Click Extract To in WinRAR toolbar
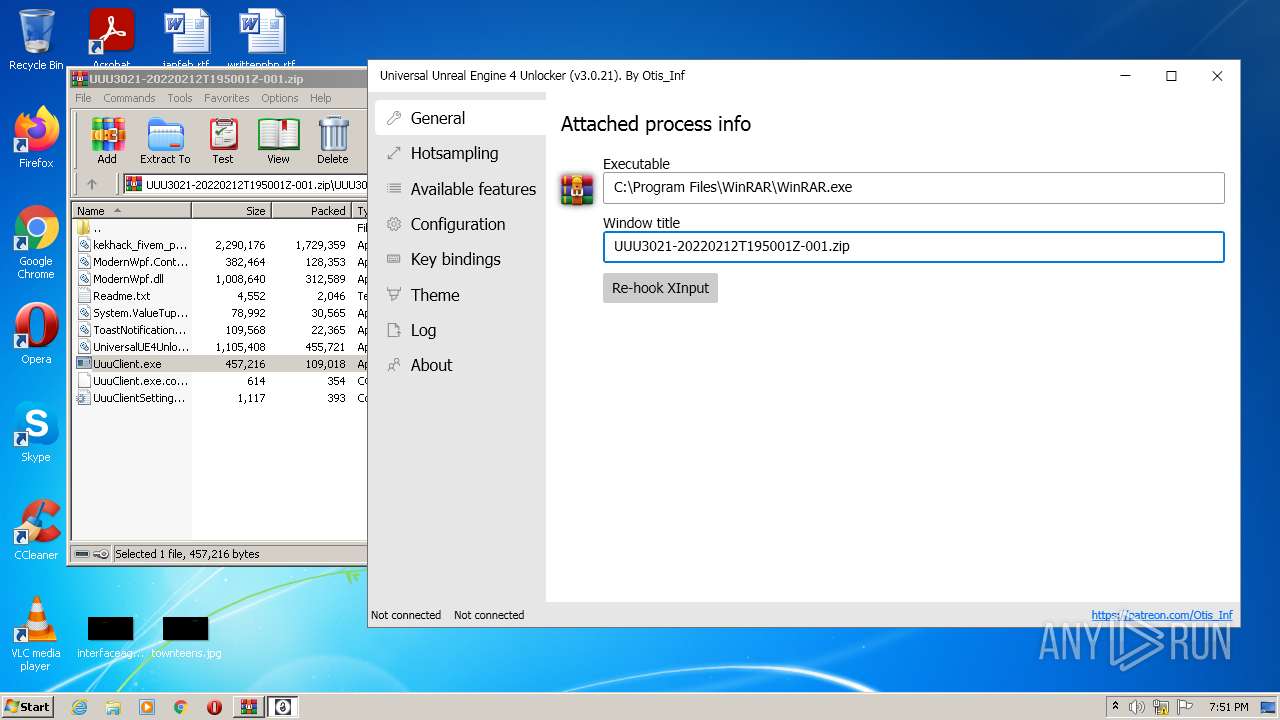Image resolution: width=1280 pixels, height=720 pixels. (x=165, y=140)
